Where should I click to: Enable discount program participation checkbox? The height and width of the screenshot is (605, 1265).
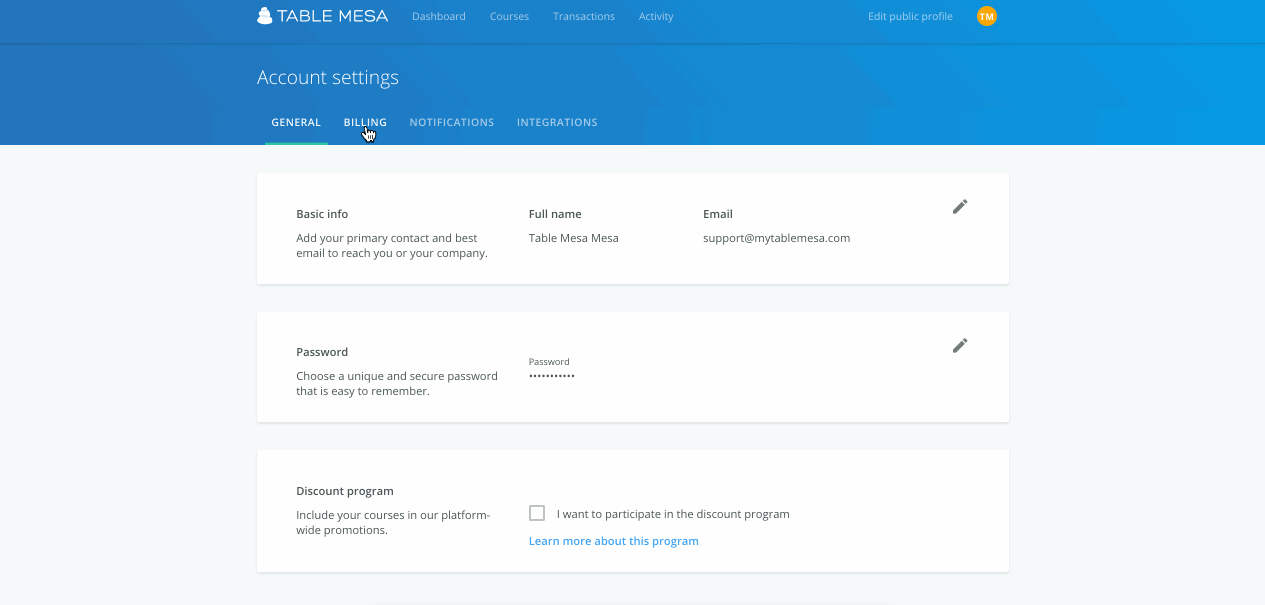tap(537, 513)
